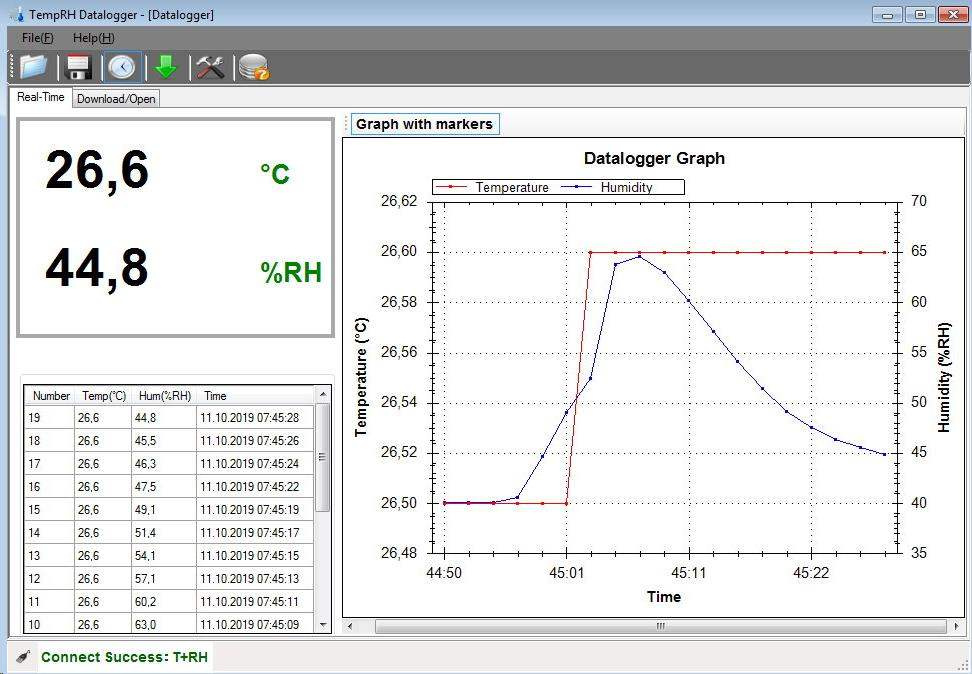This screenshot has height=674, width=972.
Task: Select the Real-Time tab
Action: coord(41,97)
